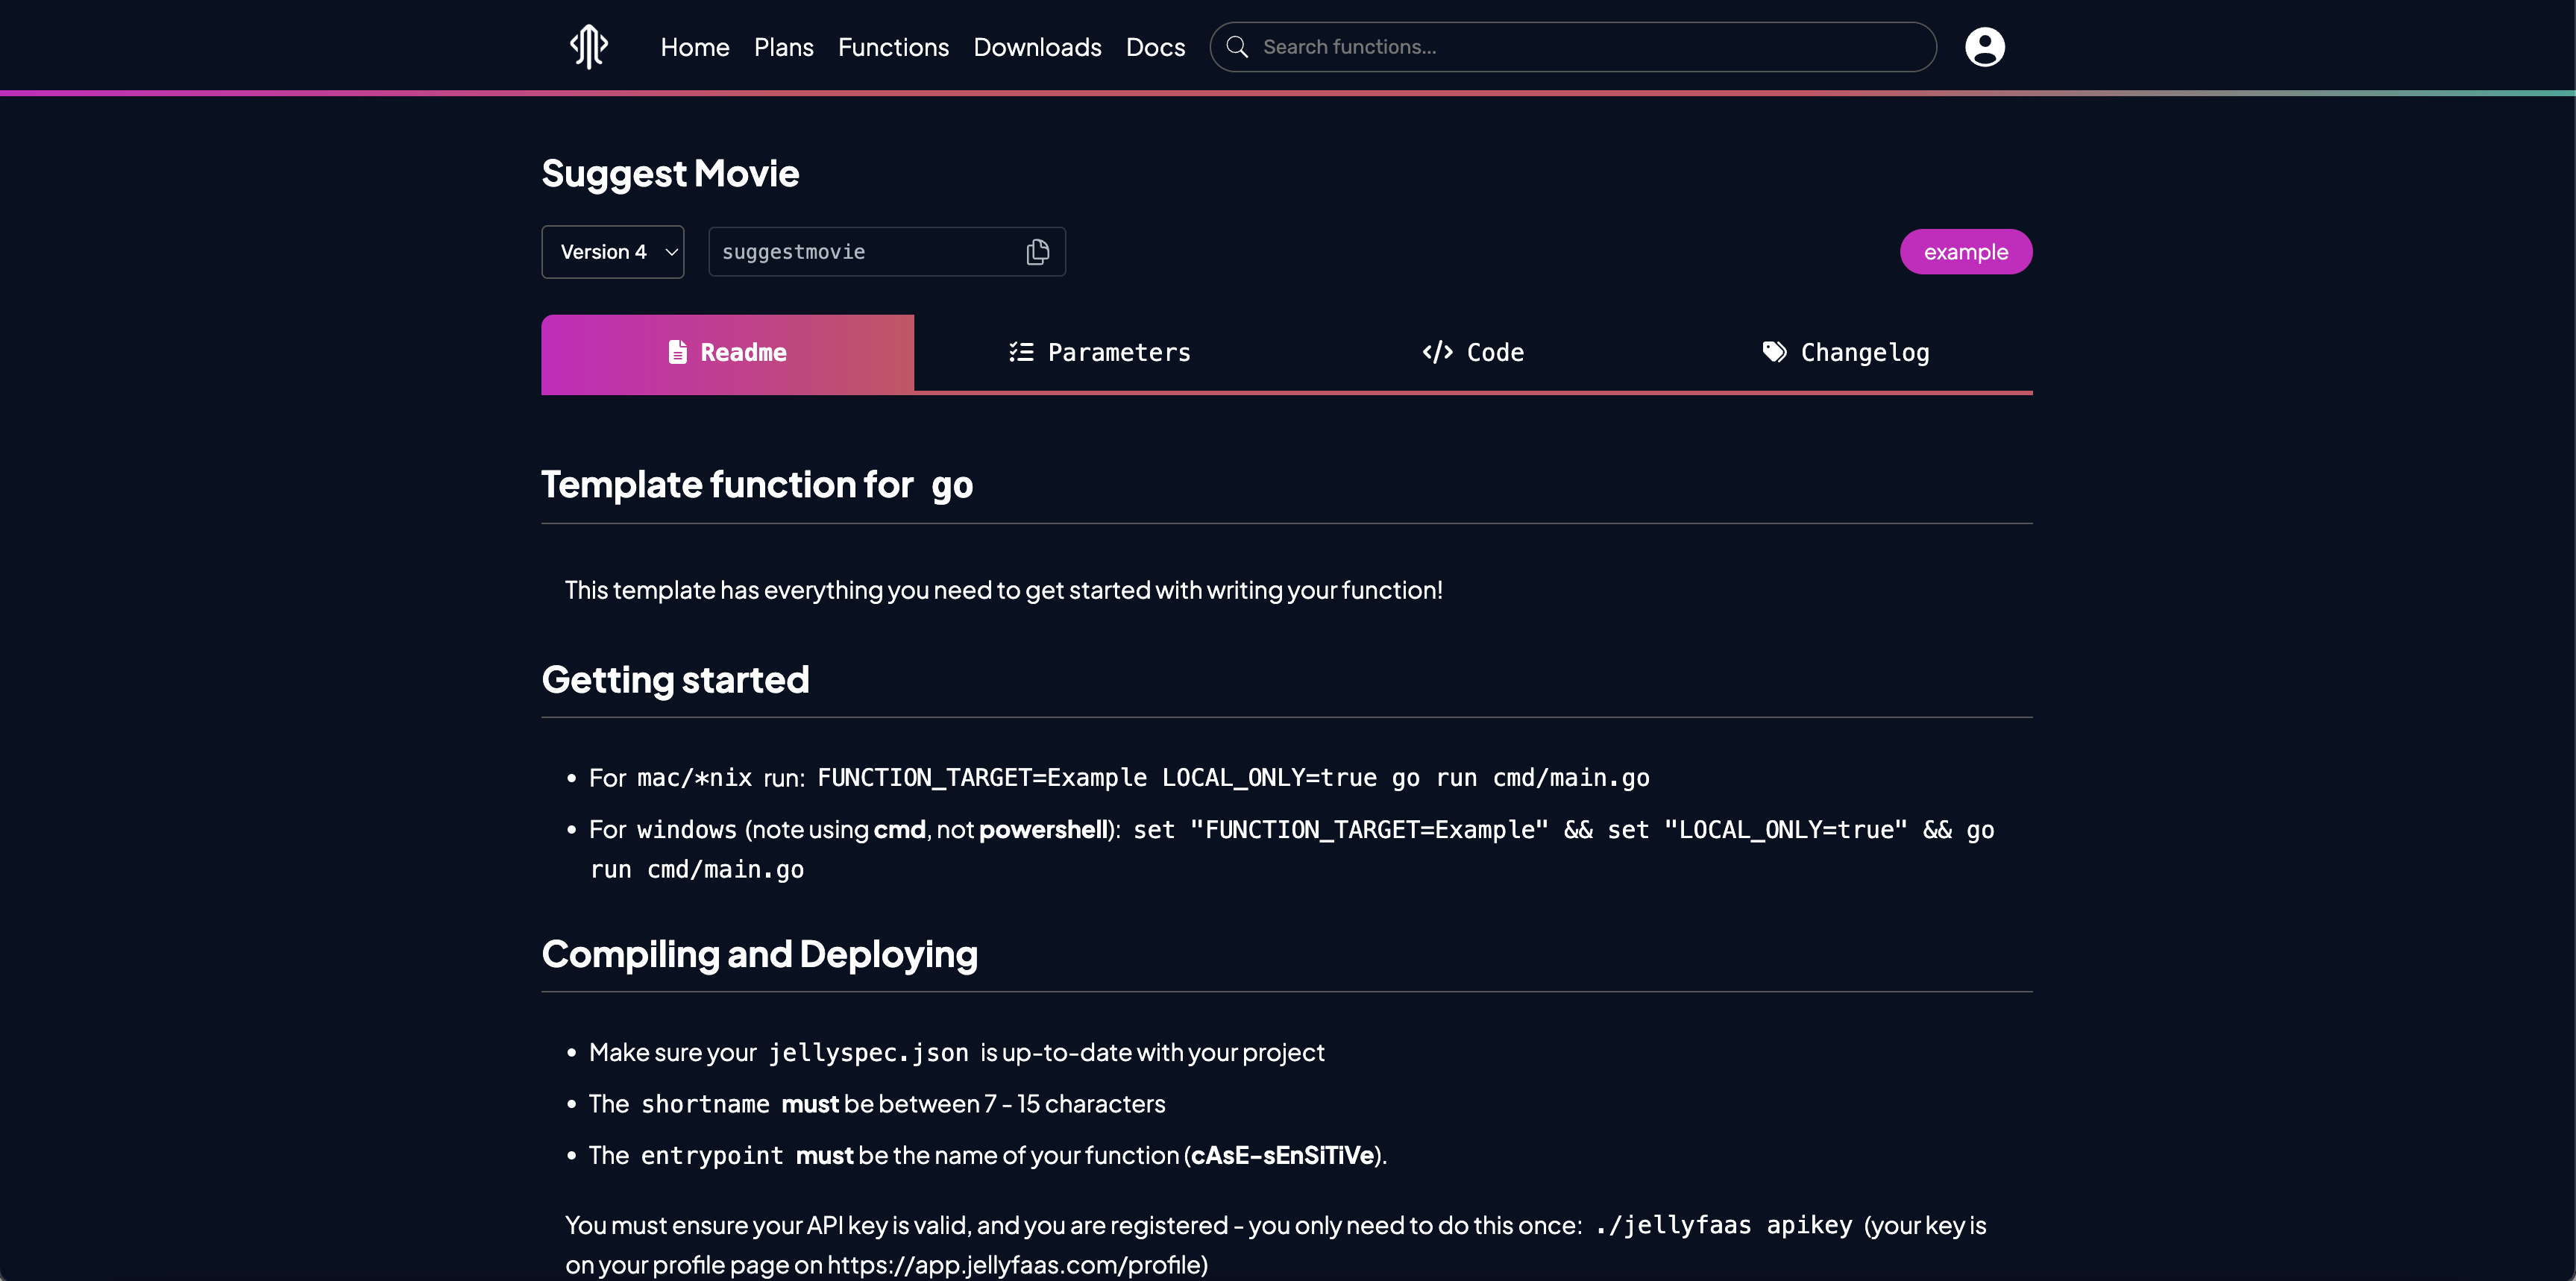Click the Parameters checklist icon

[x=1021, y=352]
